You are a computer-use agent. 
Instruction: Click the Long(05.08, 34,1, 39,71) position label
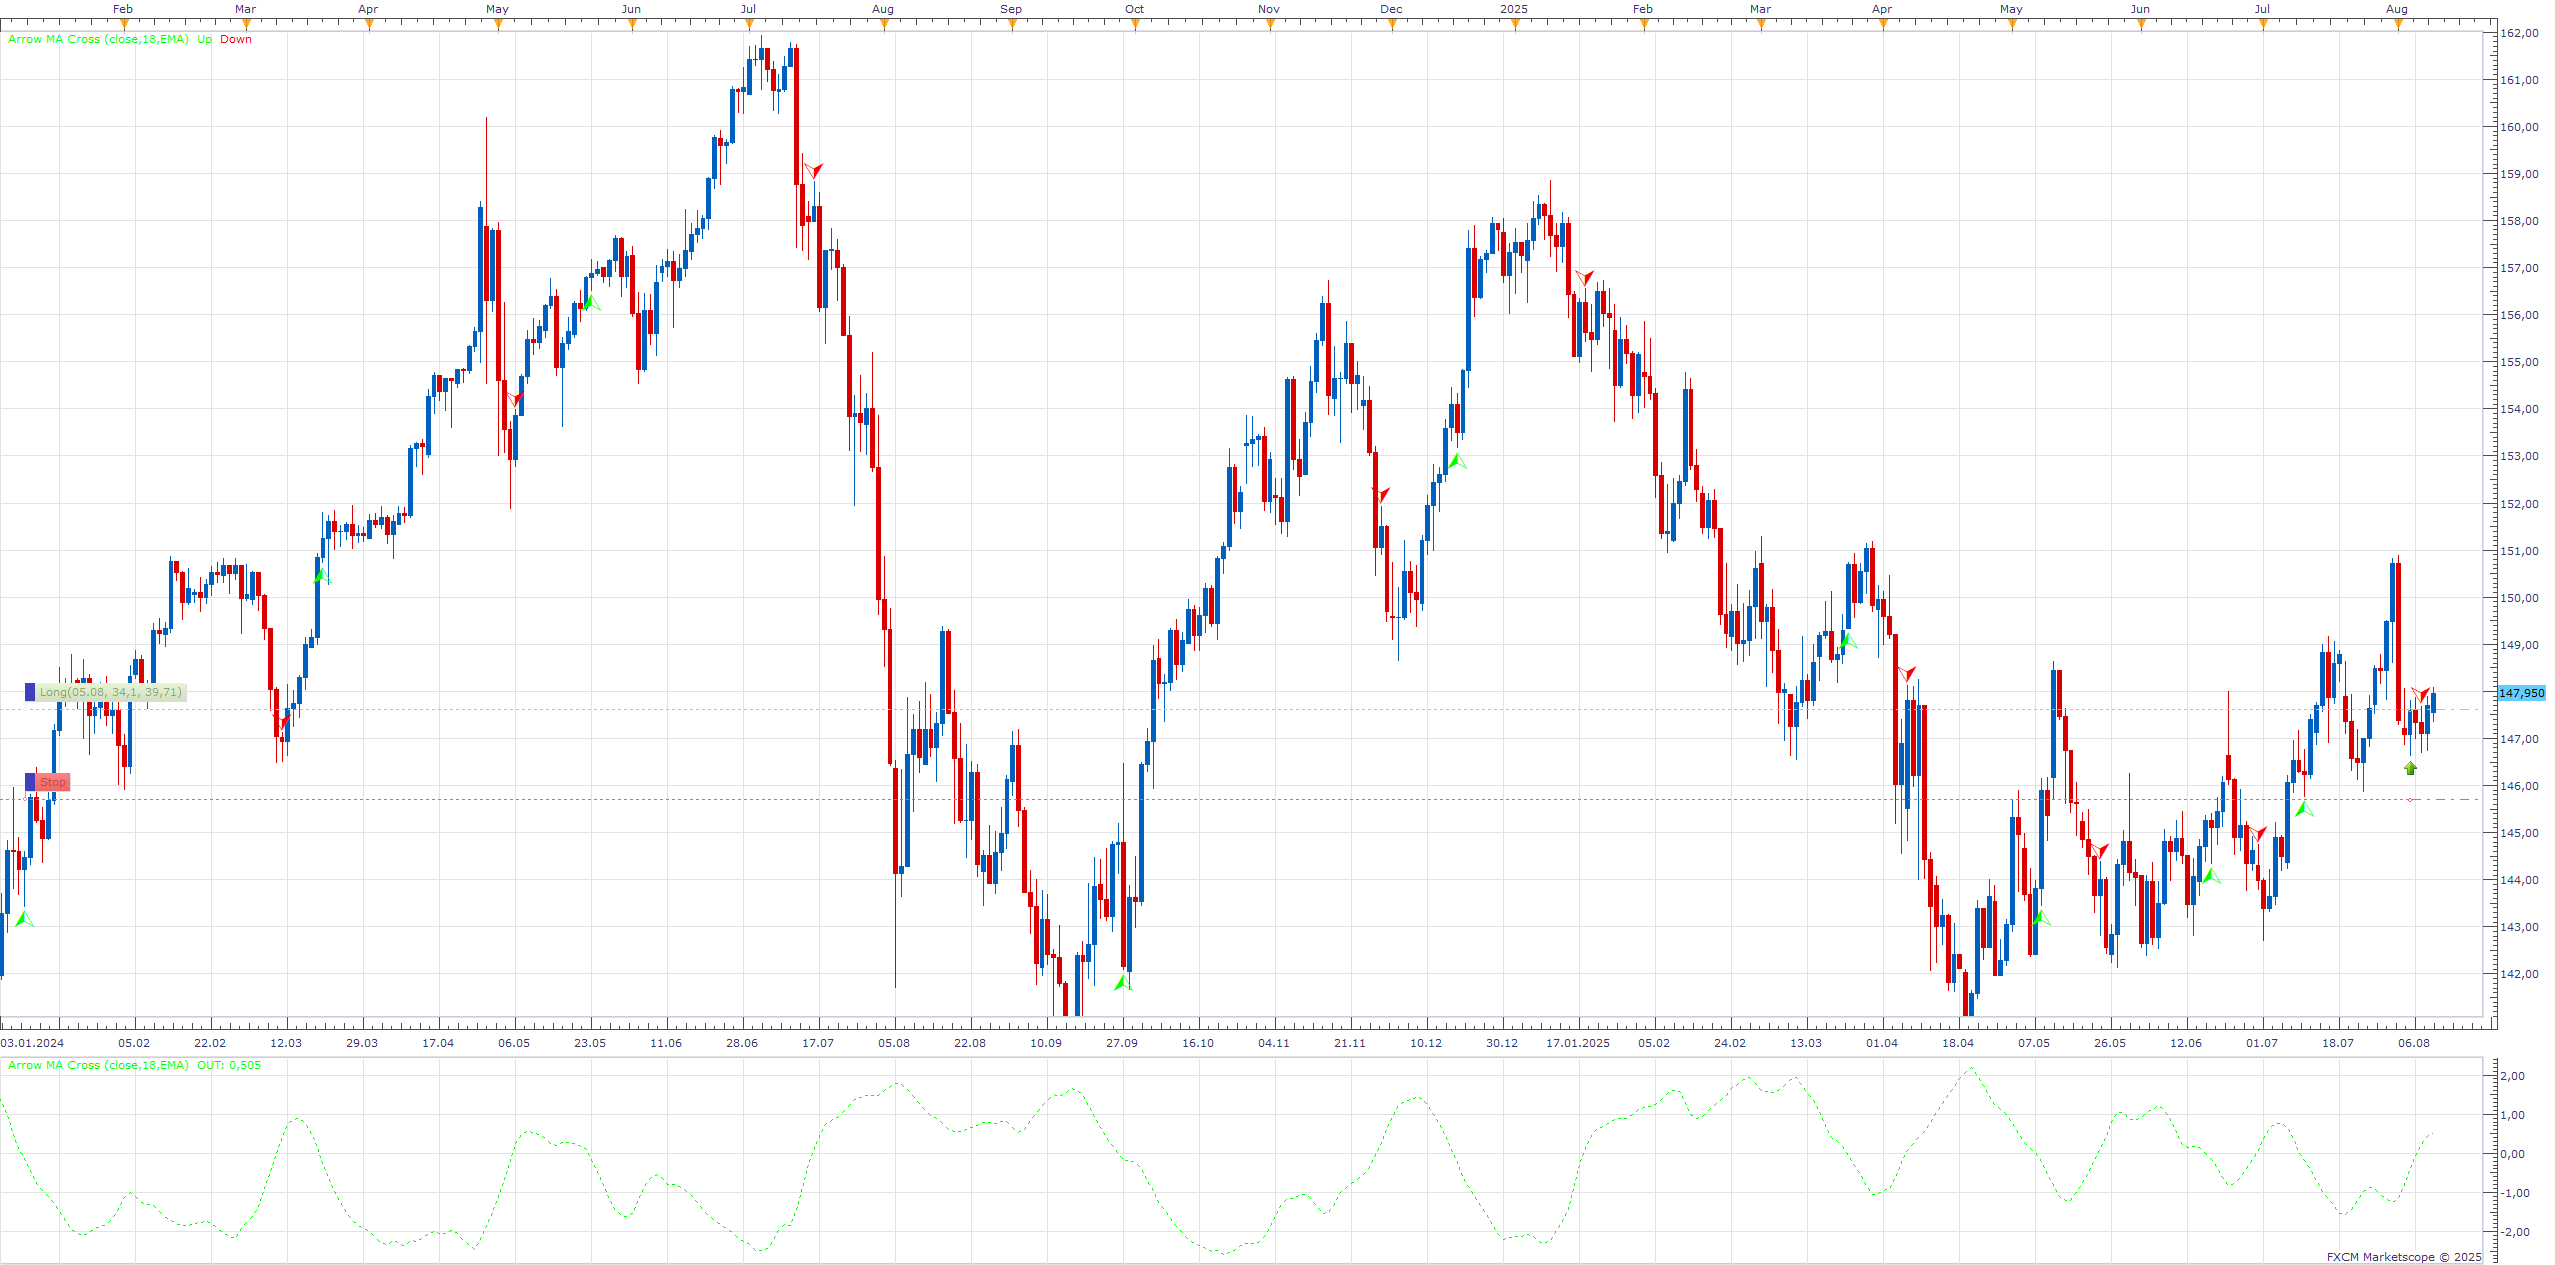111,692
